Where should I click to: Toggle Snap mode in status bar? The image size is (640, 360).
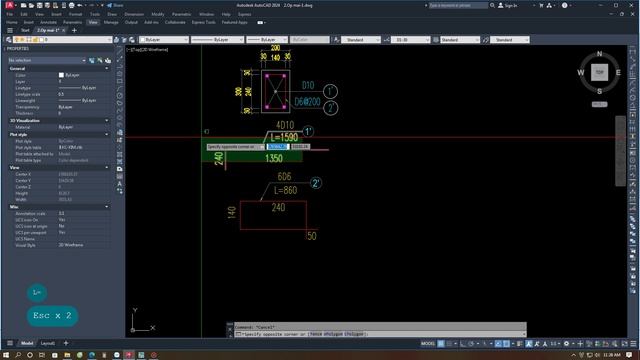449,344
